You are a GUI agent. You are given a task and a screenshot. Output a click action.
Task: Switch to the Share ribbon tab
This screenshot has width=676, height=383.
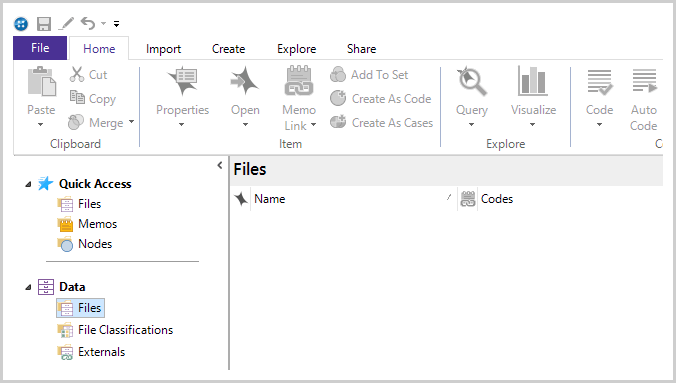point(361,49)
